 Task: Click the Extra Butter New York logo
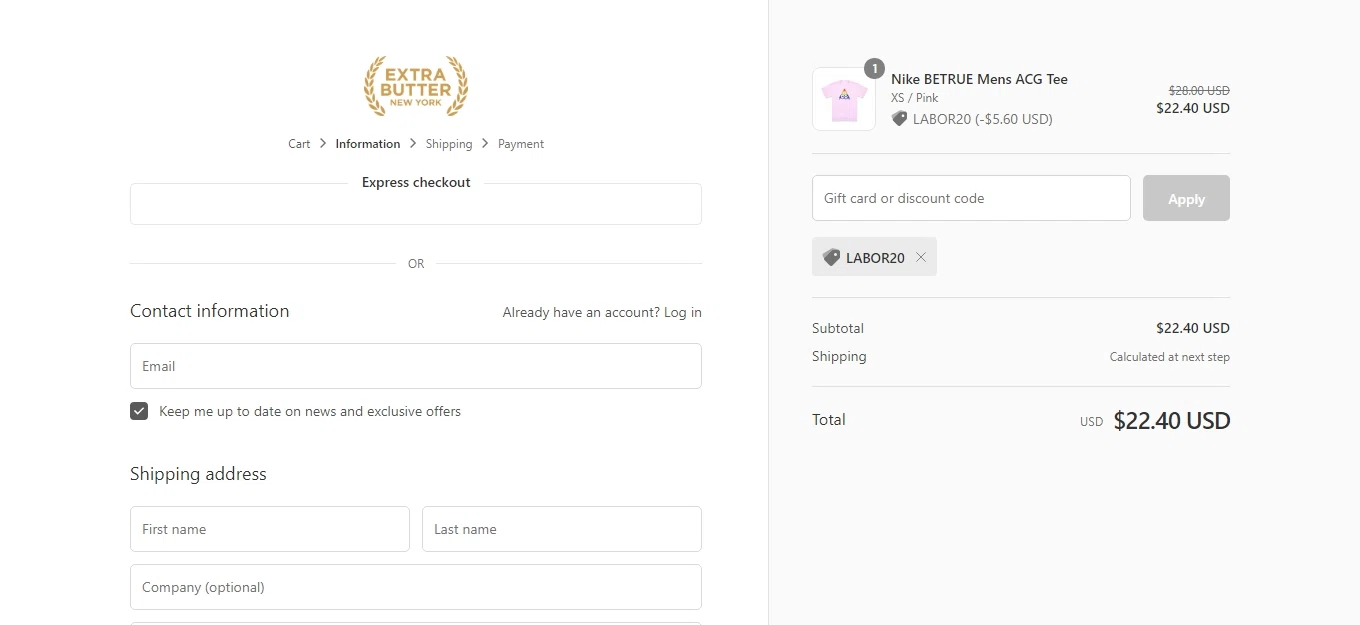[x=416, y=86]
